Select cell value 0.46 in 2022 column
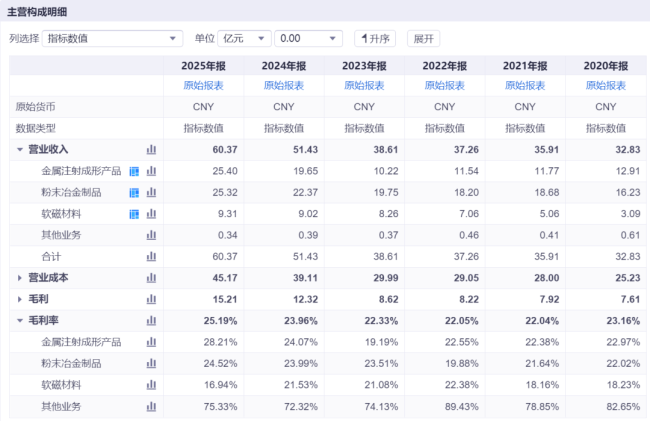This screenshot has height=421, width=650. (469, 235)
